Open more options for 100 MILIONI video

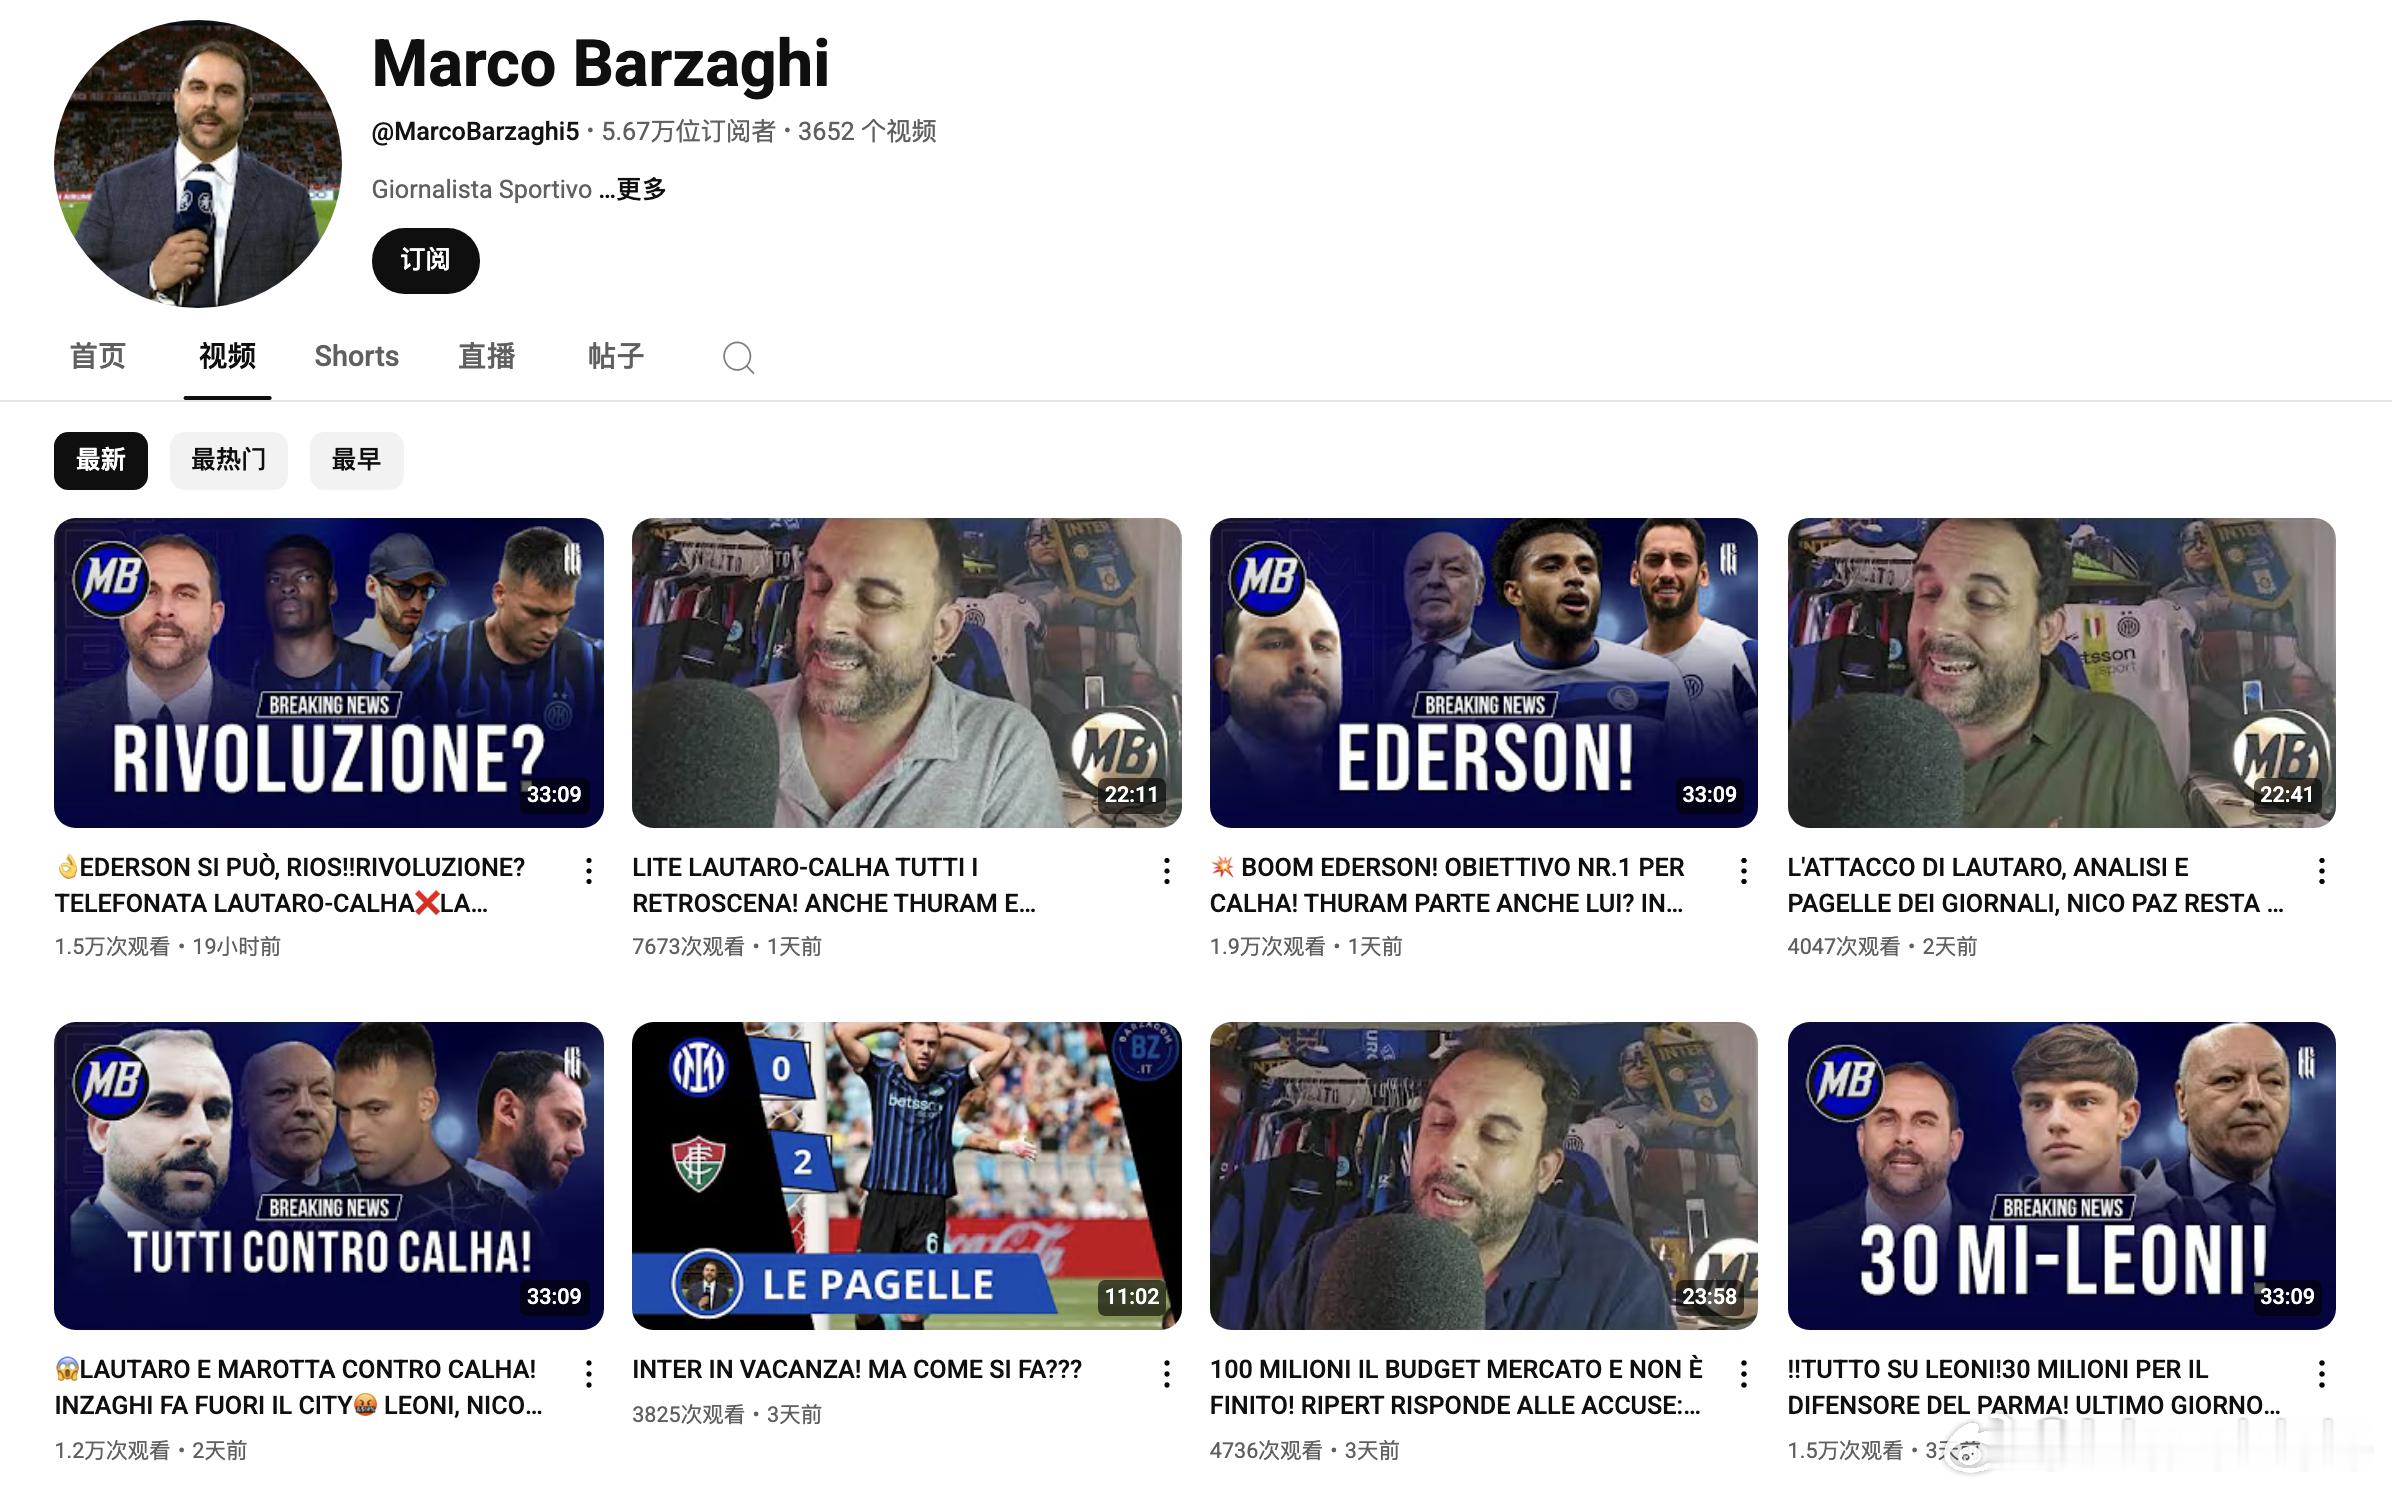pos(1744,1374)
